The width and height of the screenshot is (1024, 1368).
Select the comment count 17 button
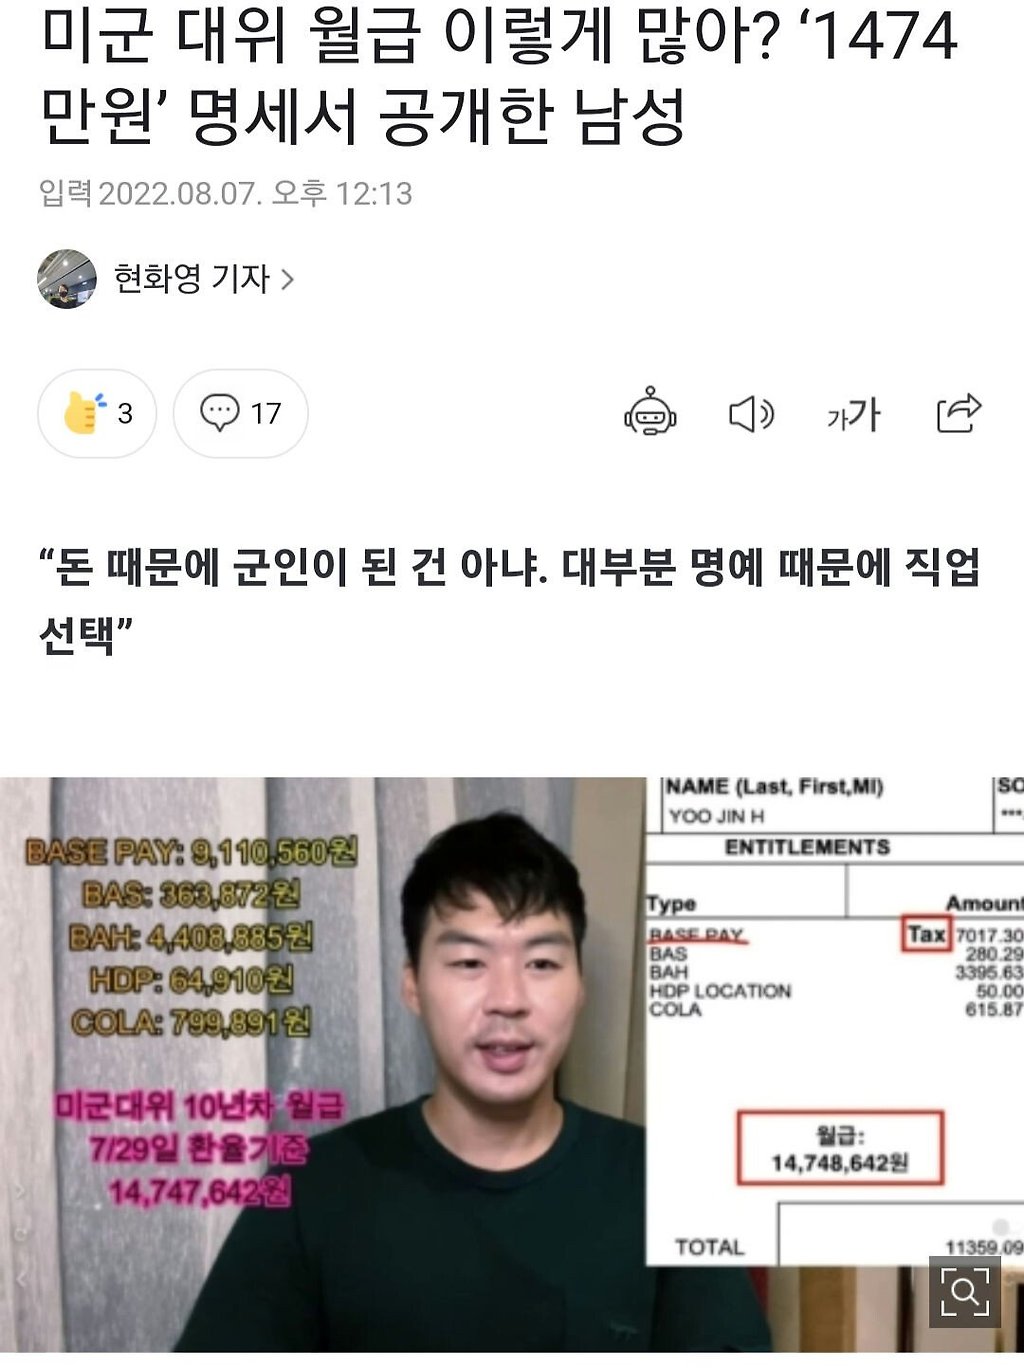tap(240, 413)
